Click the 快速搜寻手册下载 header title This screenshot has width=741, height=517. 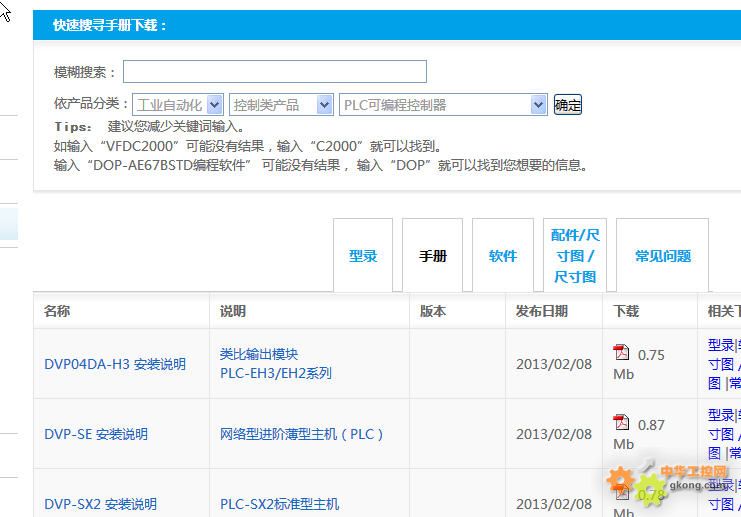point(110,25)
